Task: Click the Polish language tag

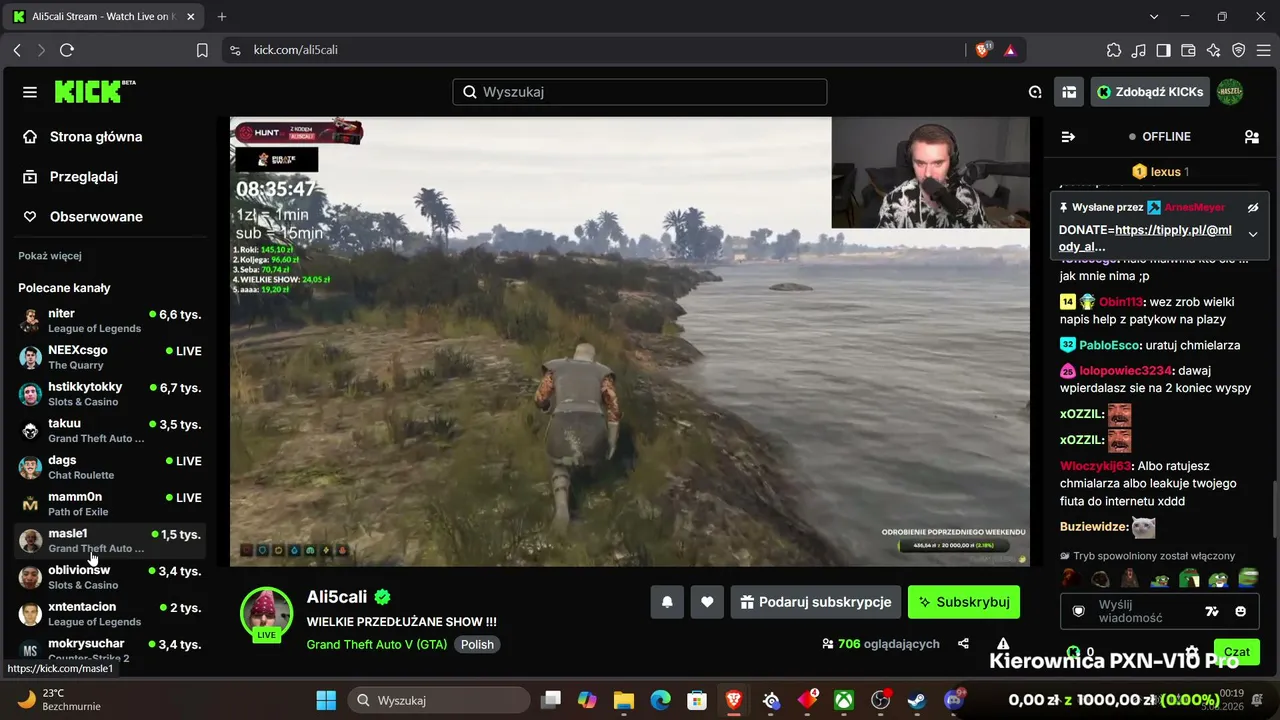Action: pos(477,644)
